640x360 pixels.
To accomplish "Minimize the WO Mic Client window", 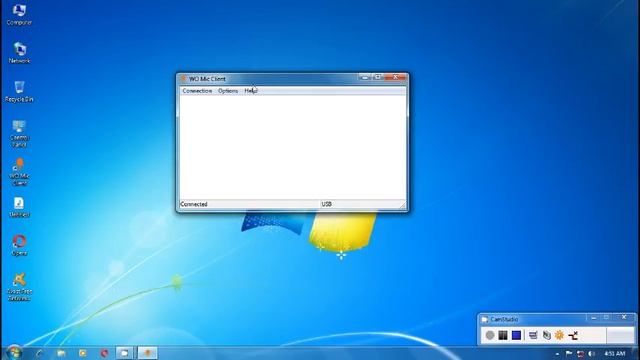I will tap(365, 77).
